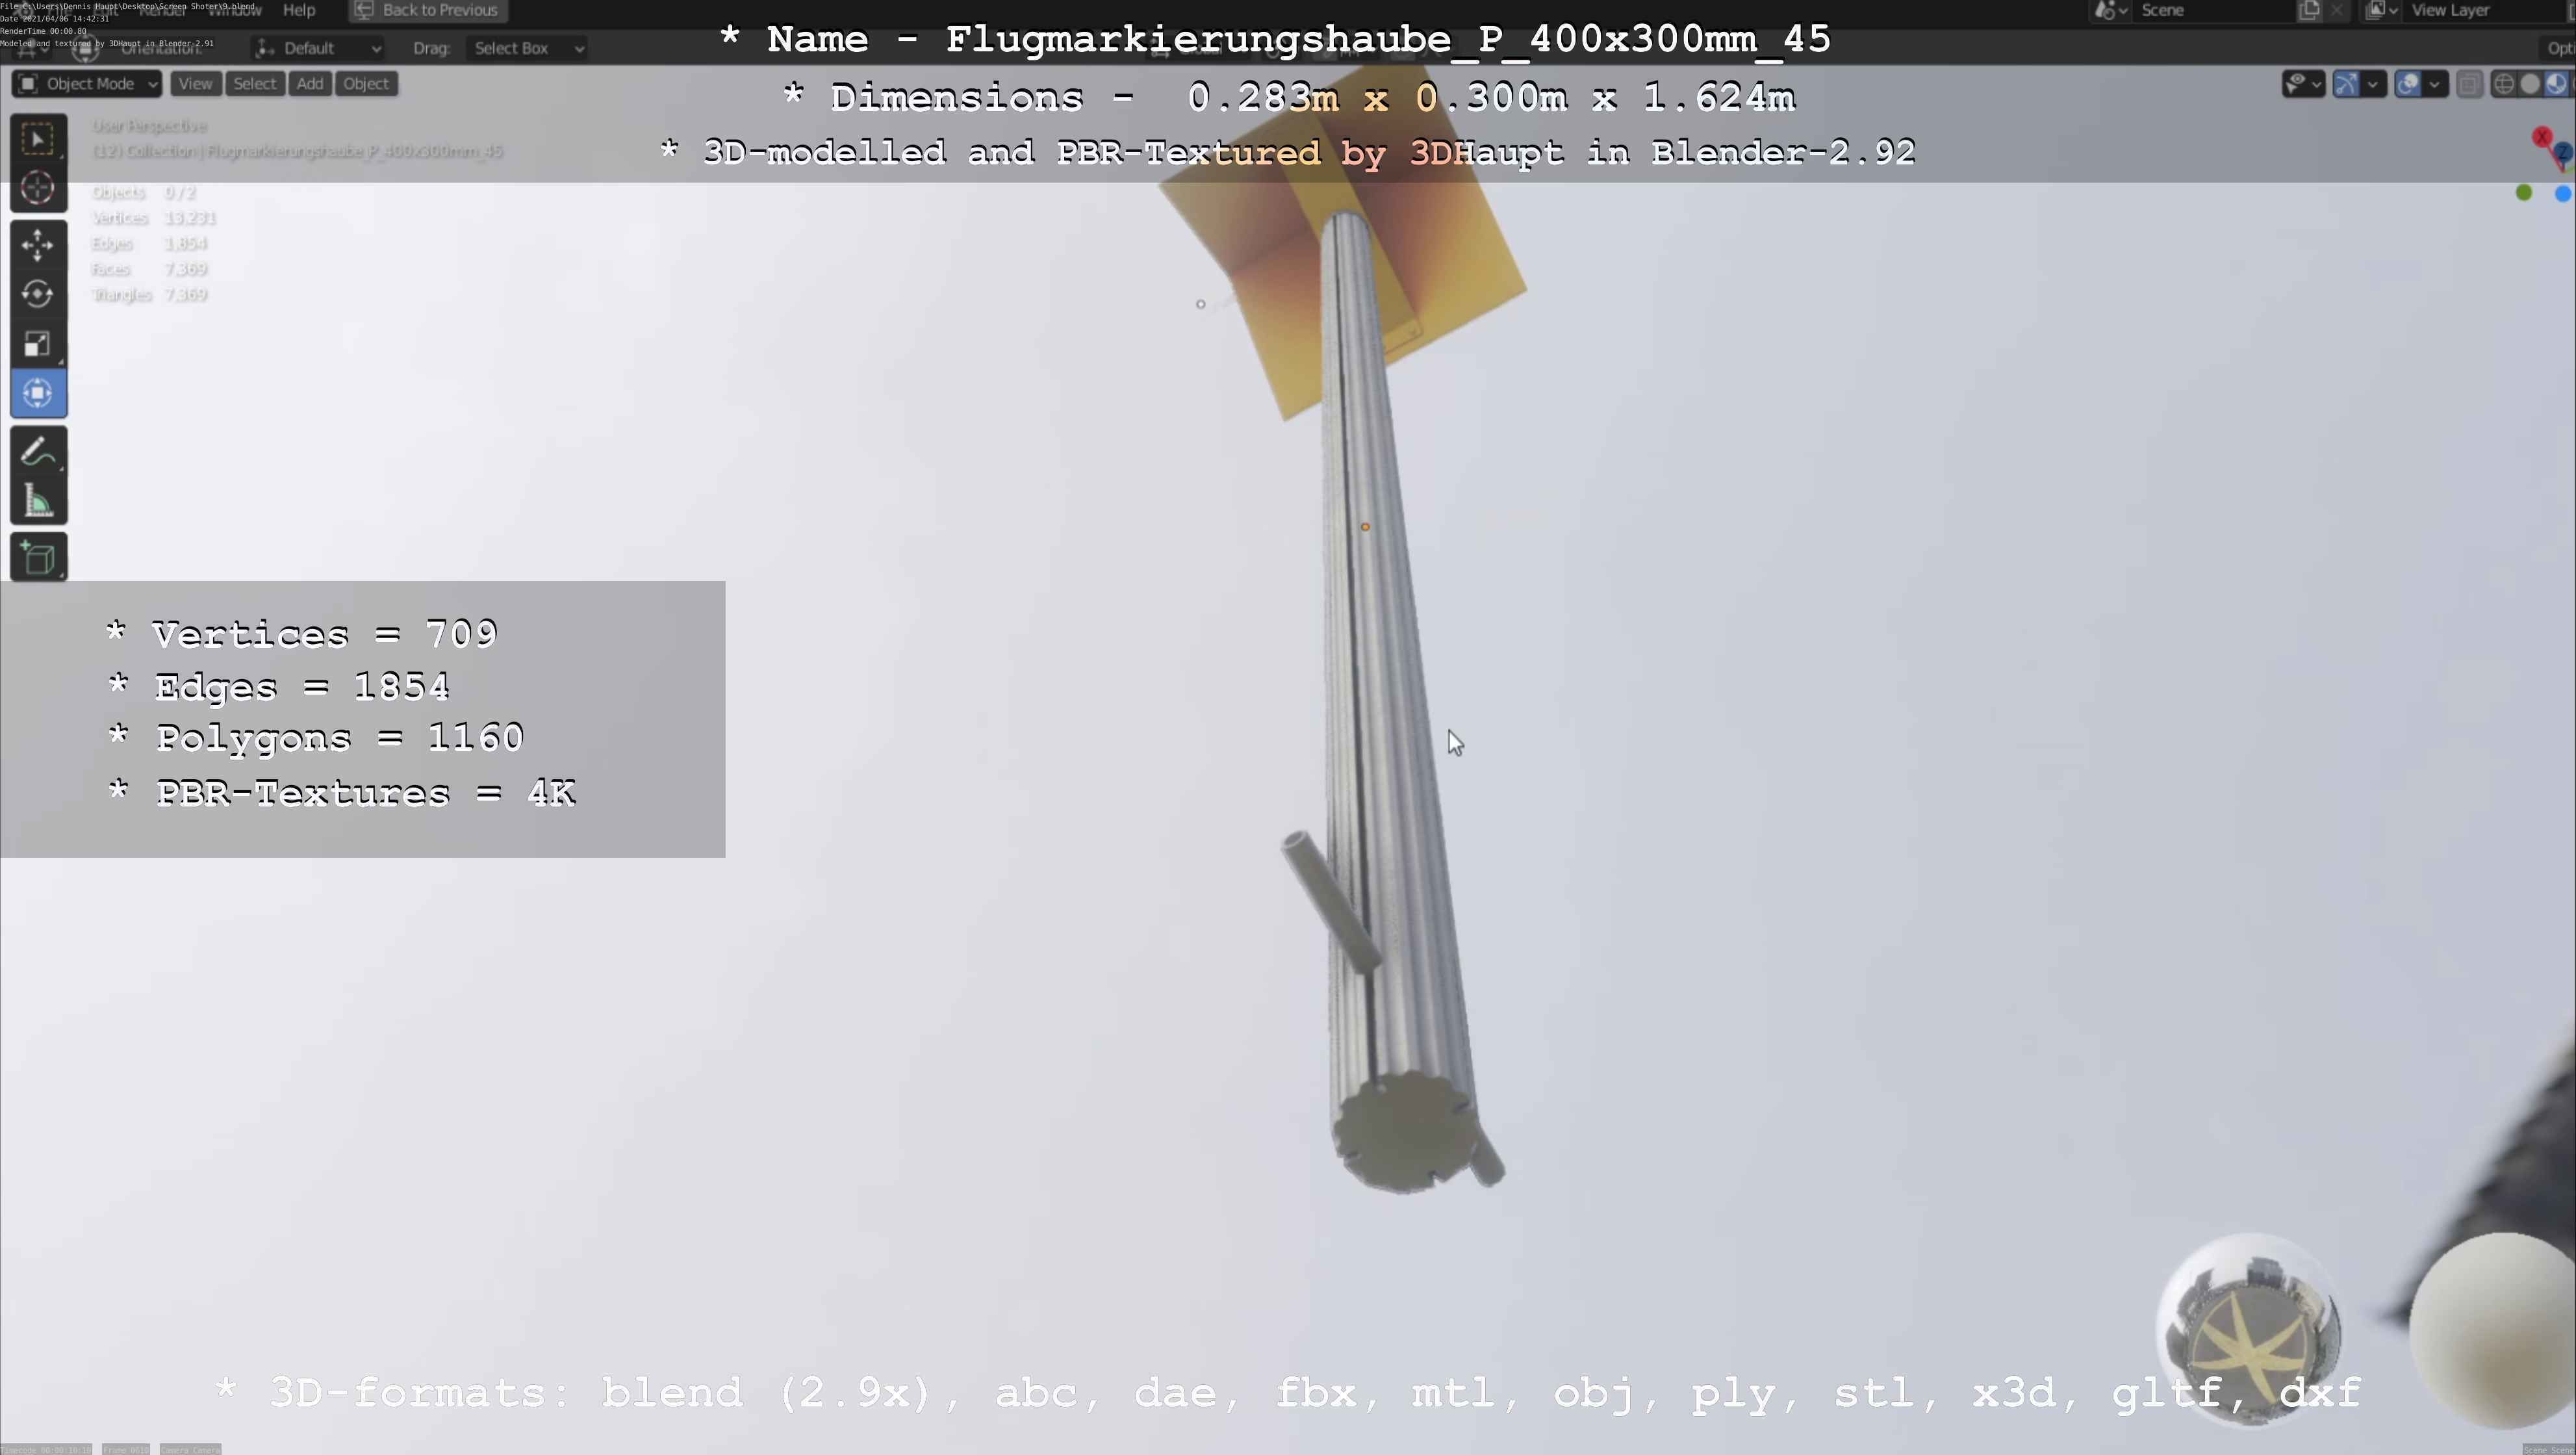Open the Object Mode dropdown

pos(87,84)
